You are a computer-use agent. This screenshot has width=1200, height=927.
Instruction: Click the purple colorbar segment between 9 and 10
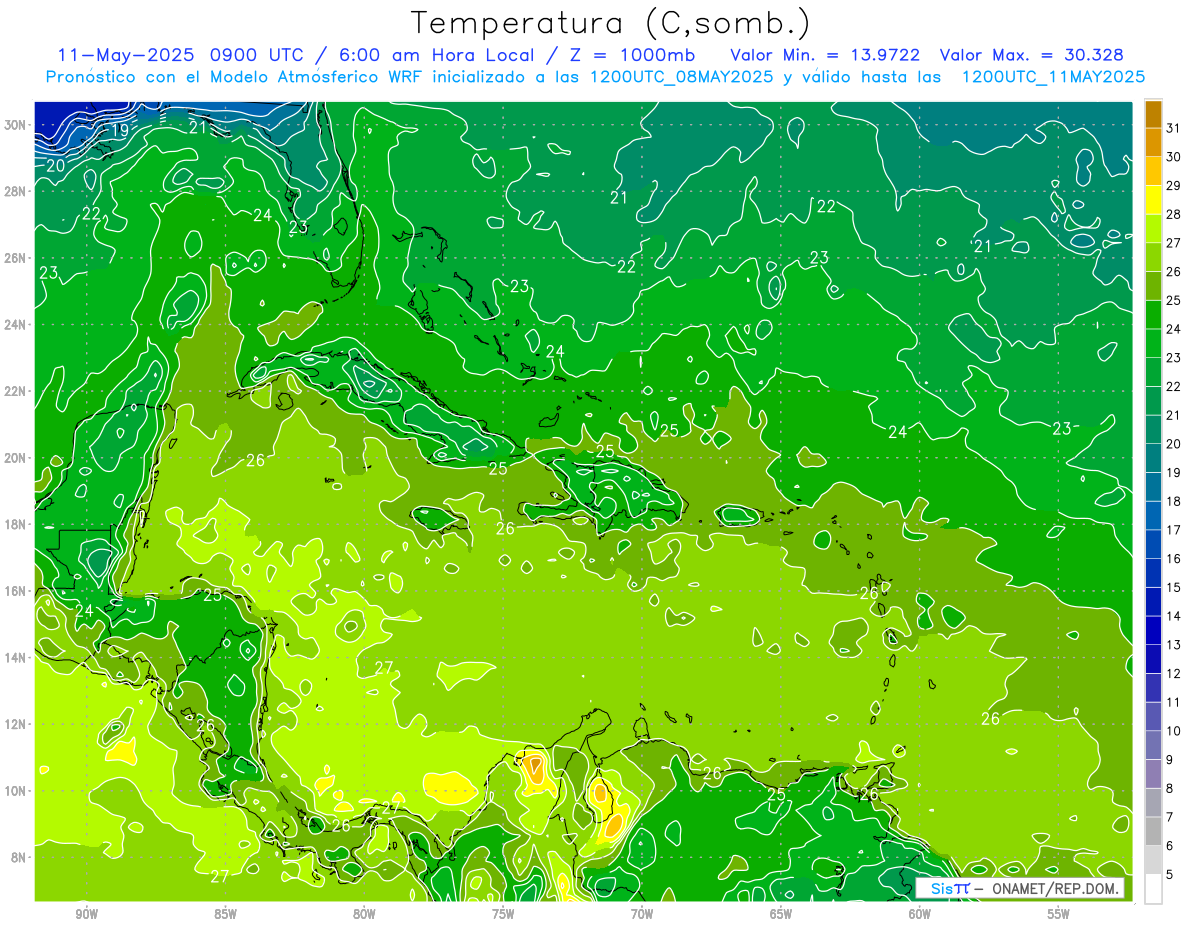coord(1153,746)
